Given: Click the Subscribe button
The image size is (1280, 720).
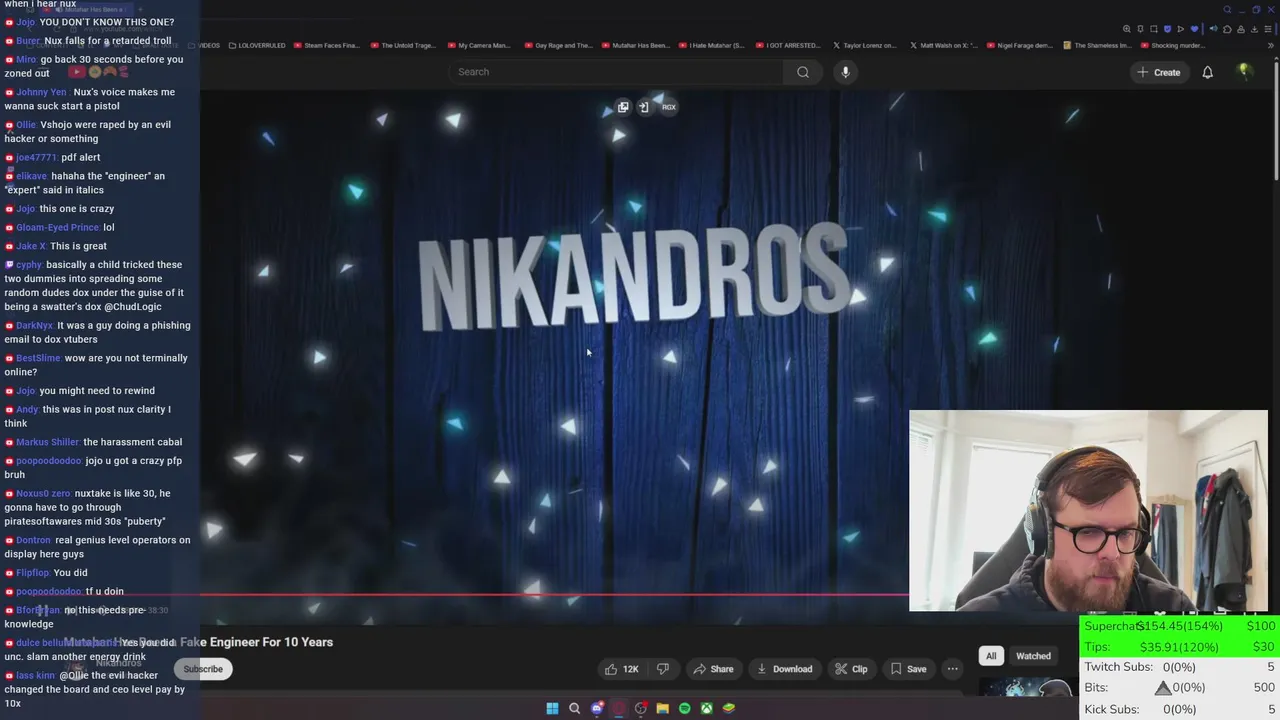Looking at the screenshot, I should (203, 669).
